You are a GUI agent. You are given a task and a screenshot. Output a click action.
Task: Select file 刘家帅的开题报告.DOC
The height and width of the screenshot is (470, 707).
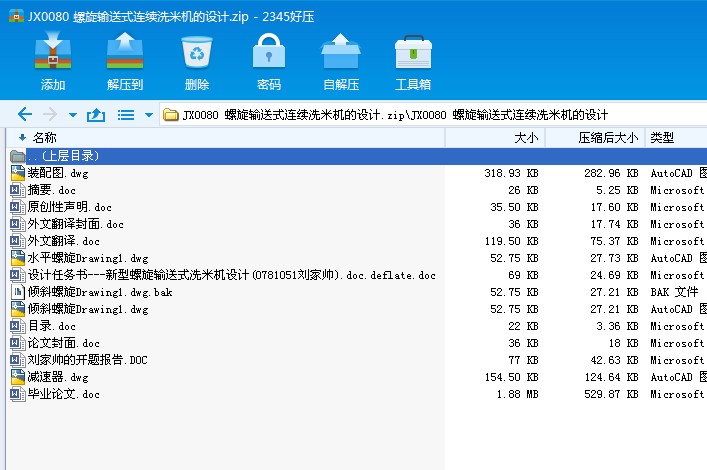[87, 359]
